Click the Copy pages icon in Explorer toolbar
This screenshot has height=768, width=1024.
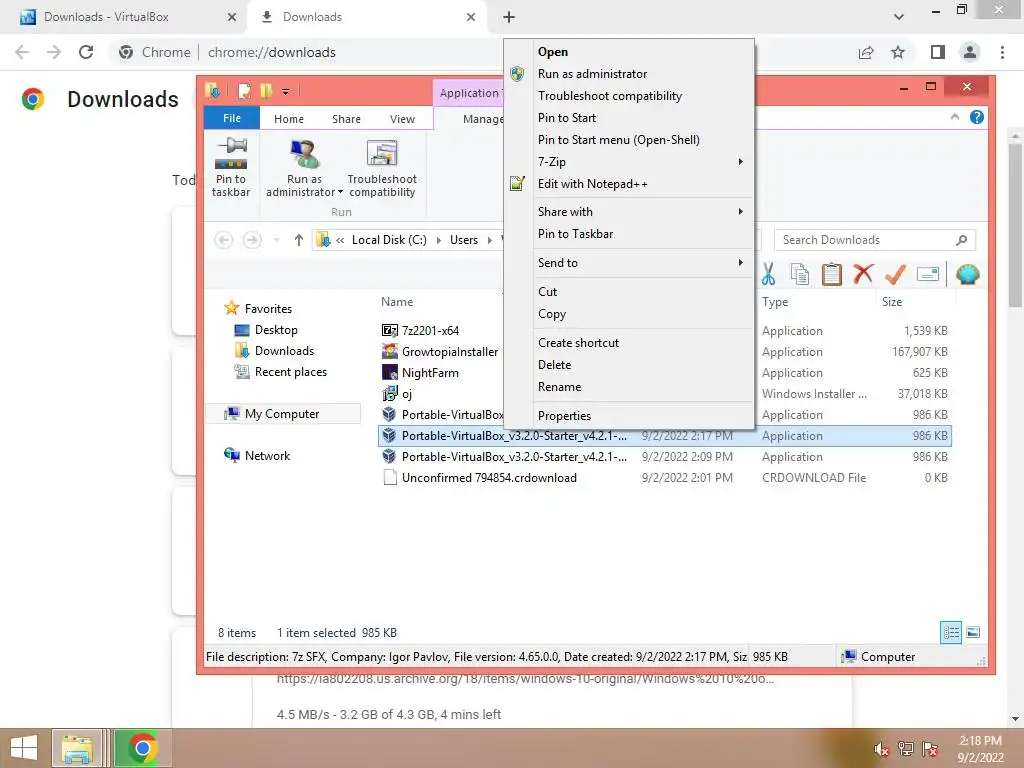coord(799,274)
